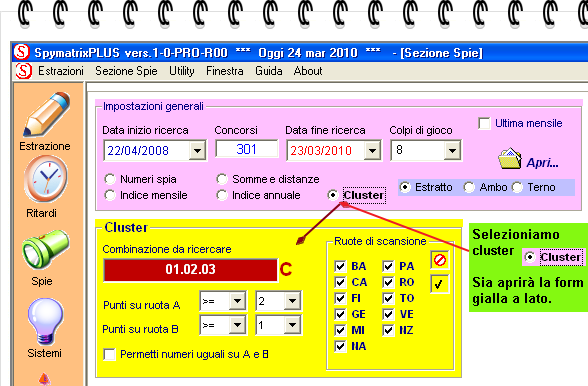588x386 pixels.
Task: Click the Concorsi 301 input field
Action: click(247, 149)
